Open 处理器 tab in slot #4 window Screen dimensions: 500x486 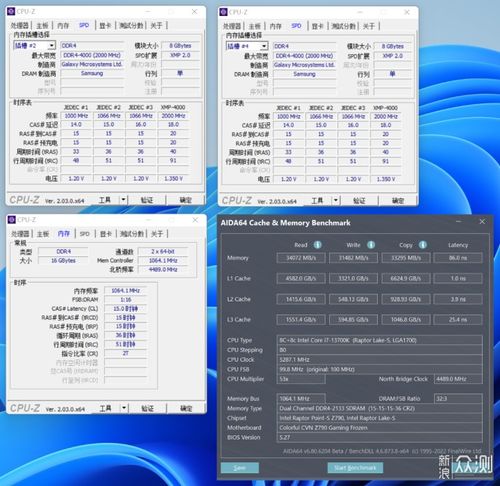tap(232, 26)
